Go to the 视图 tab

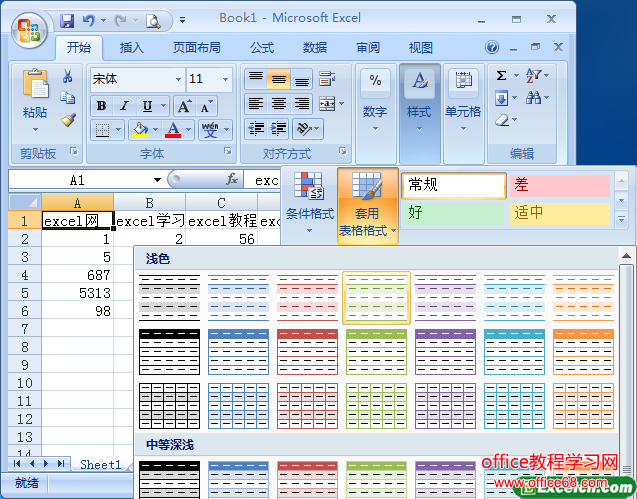[x=420, y=48]
